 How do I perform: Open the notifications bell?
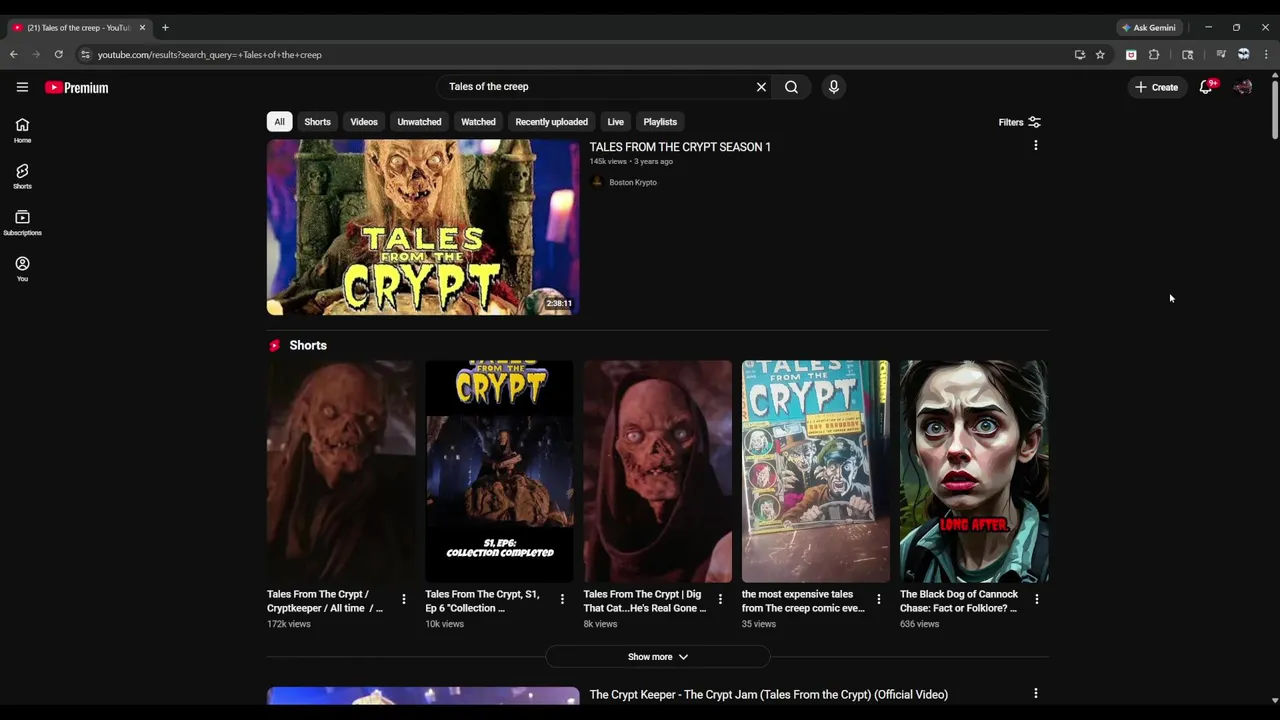pos(1206,87)
